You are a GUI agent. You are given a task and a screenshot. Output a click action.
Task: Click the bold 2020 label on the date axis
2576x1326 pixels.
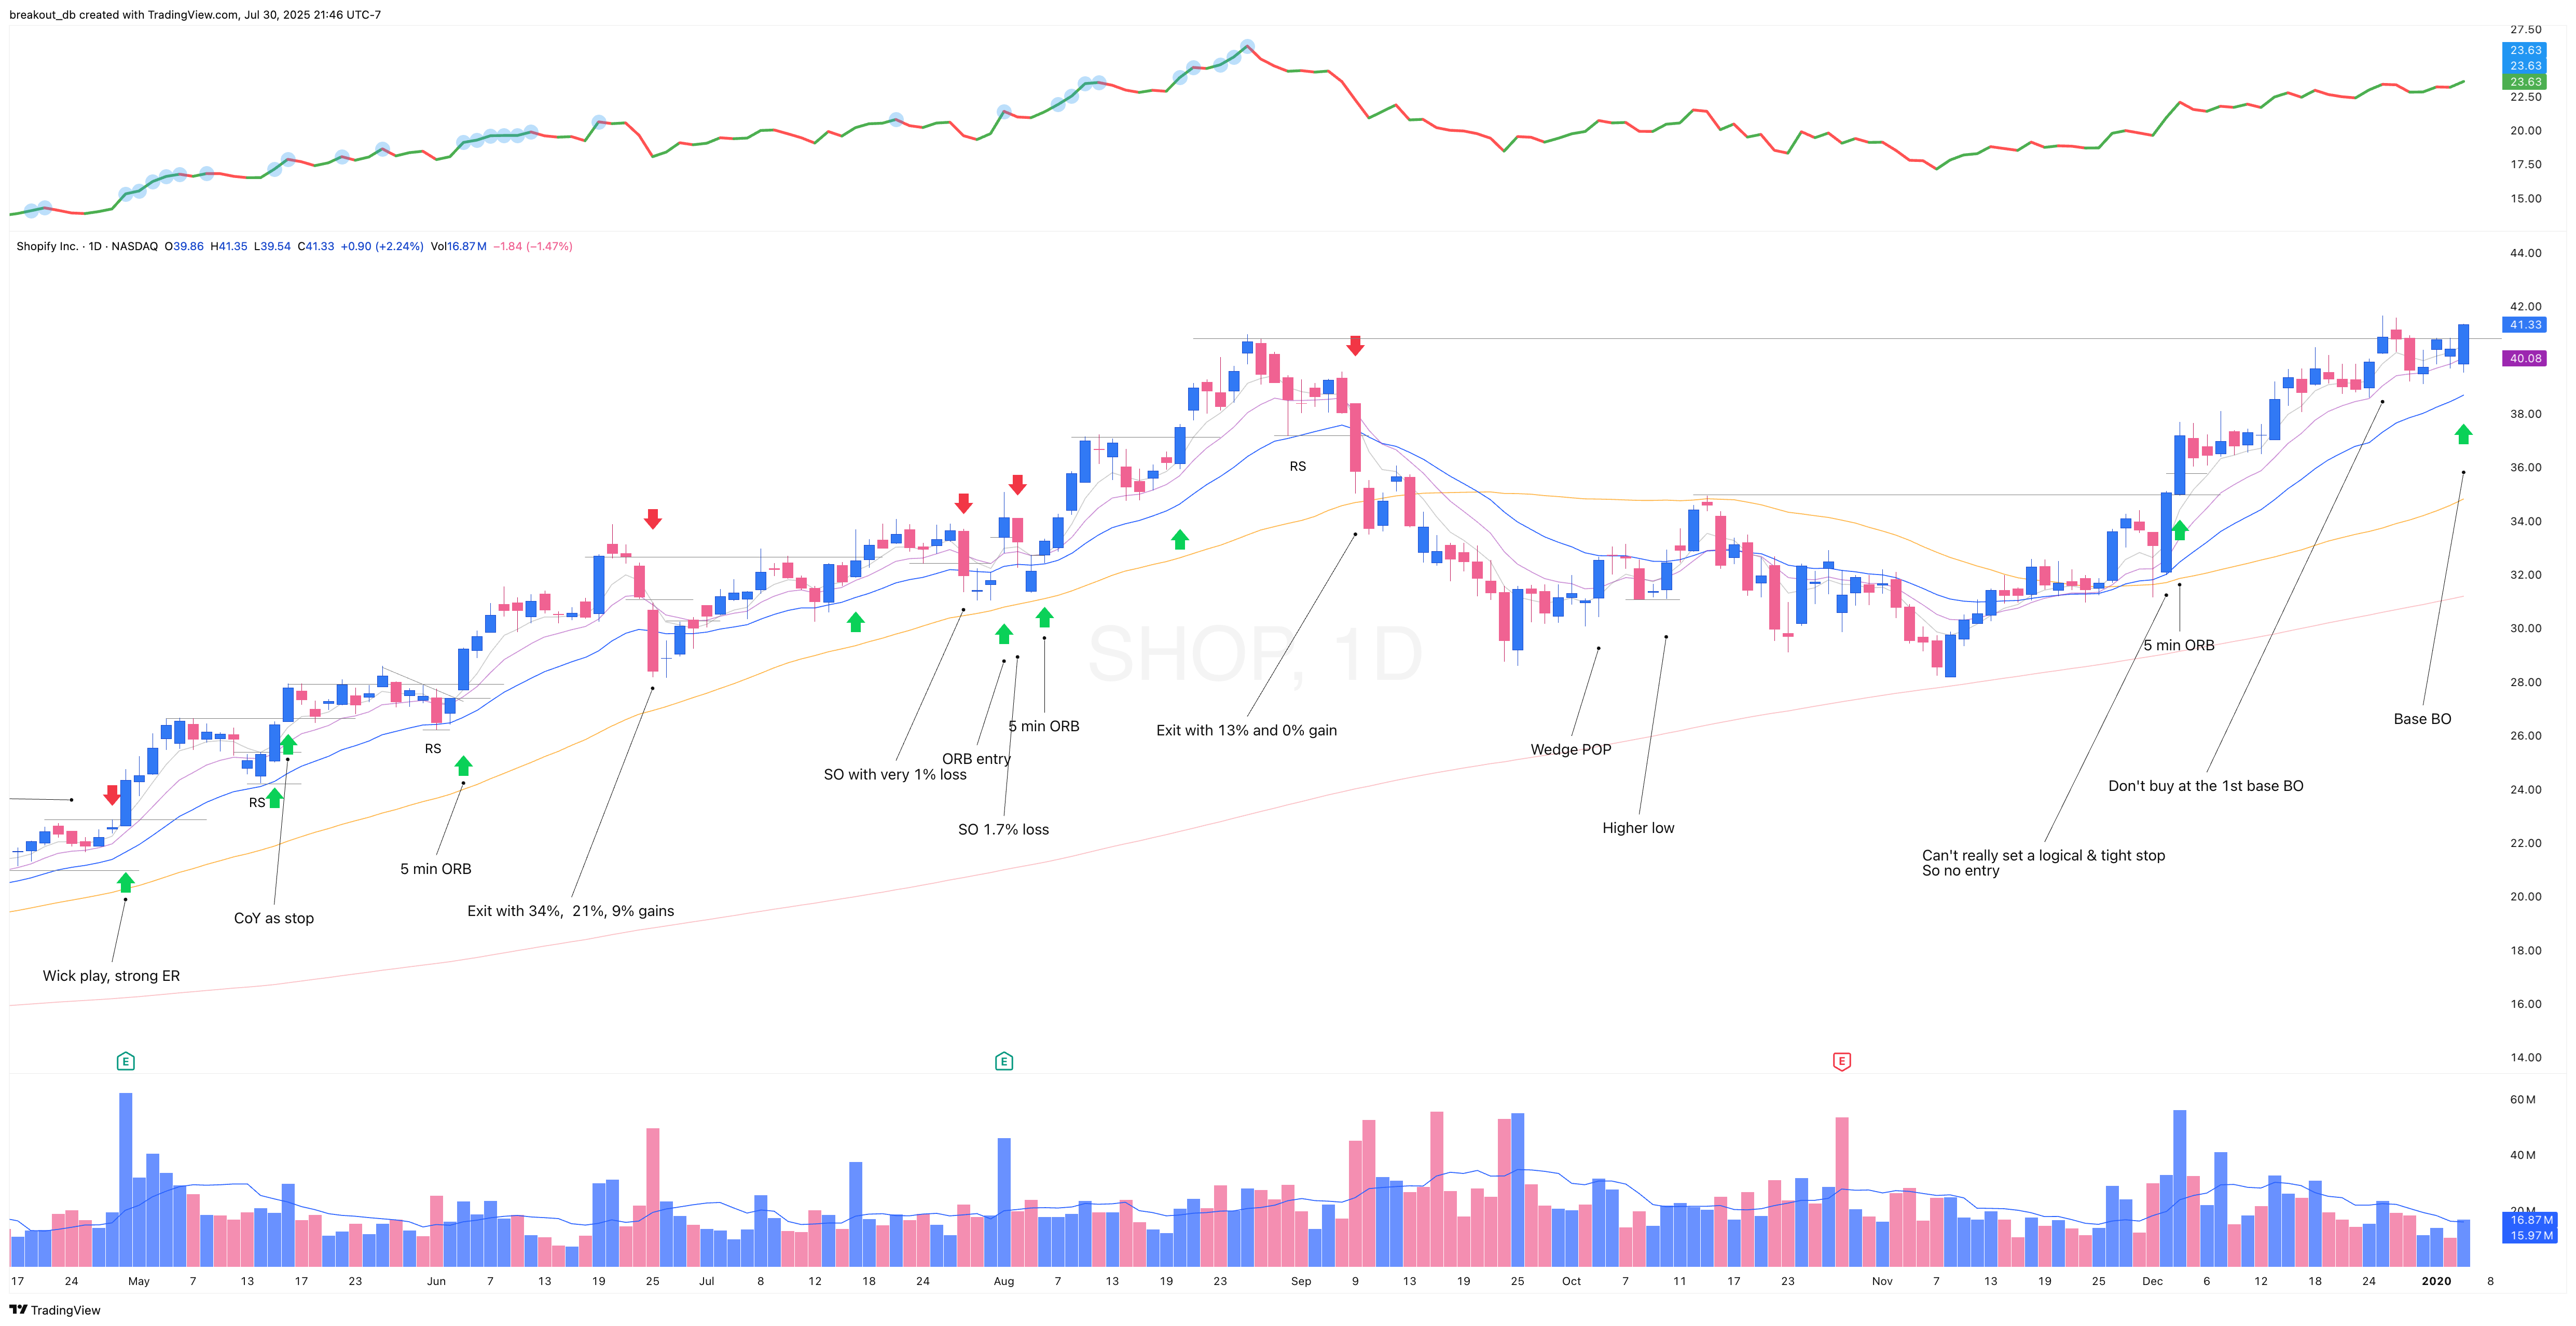pyautogui.click(x=2437, y=1281)
